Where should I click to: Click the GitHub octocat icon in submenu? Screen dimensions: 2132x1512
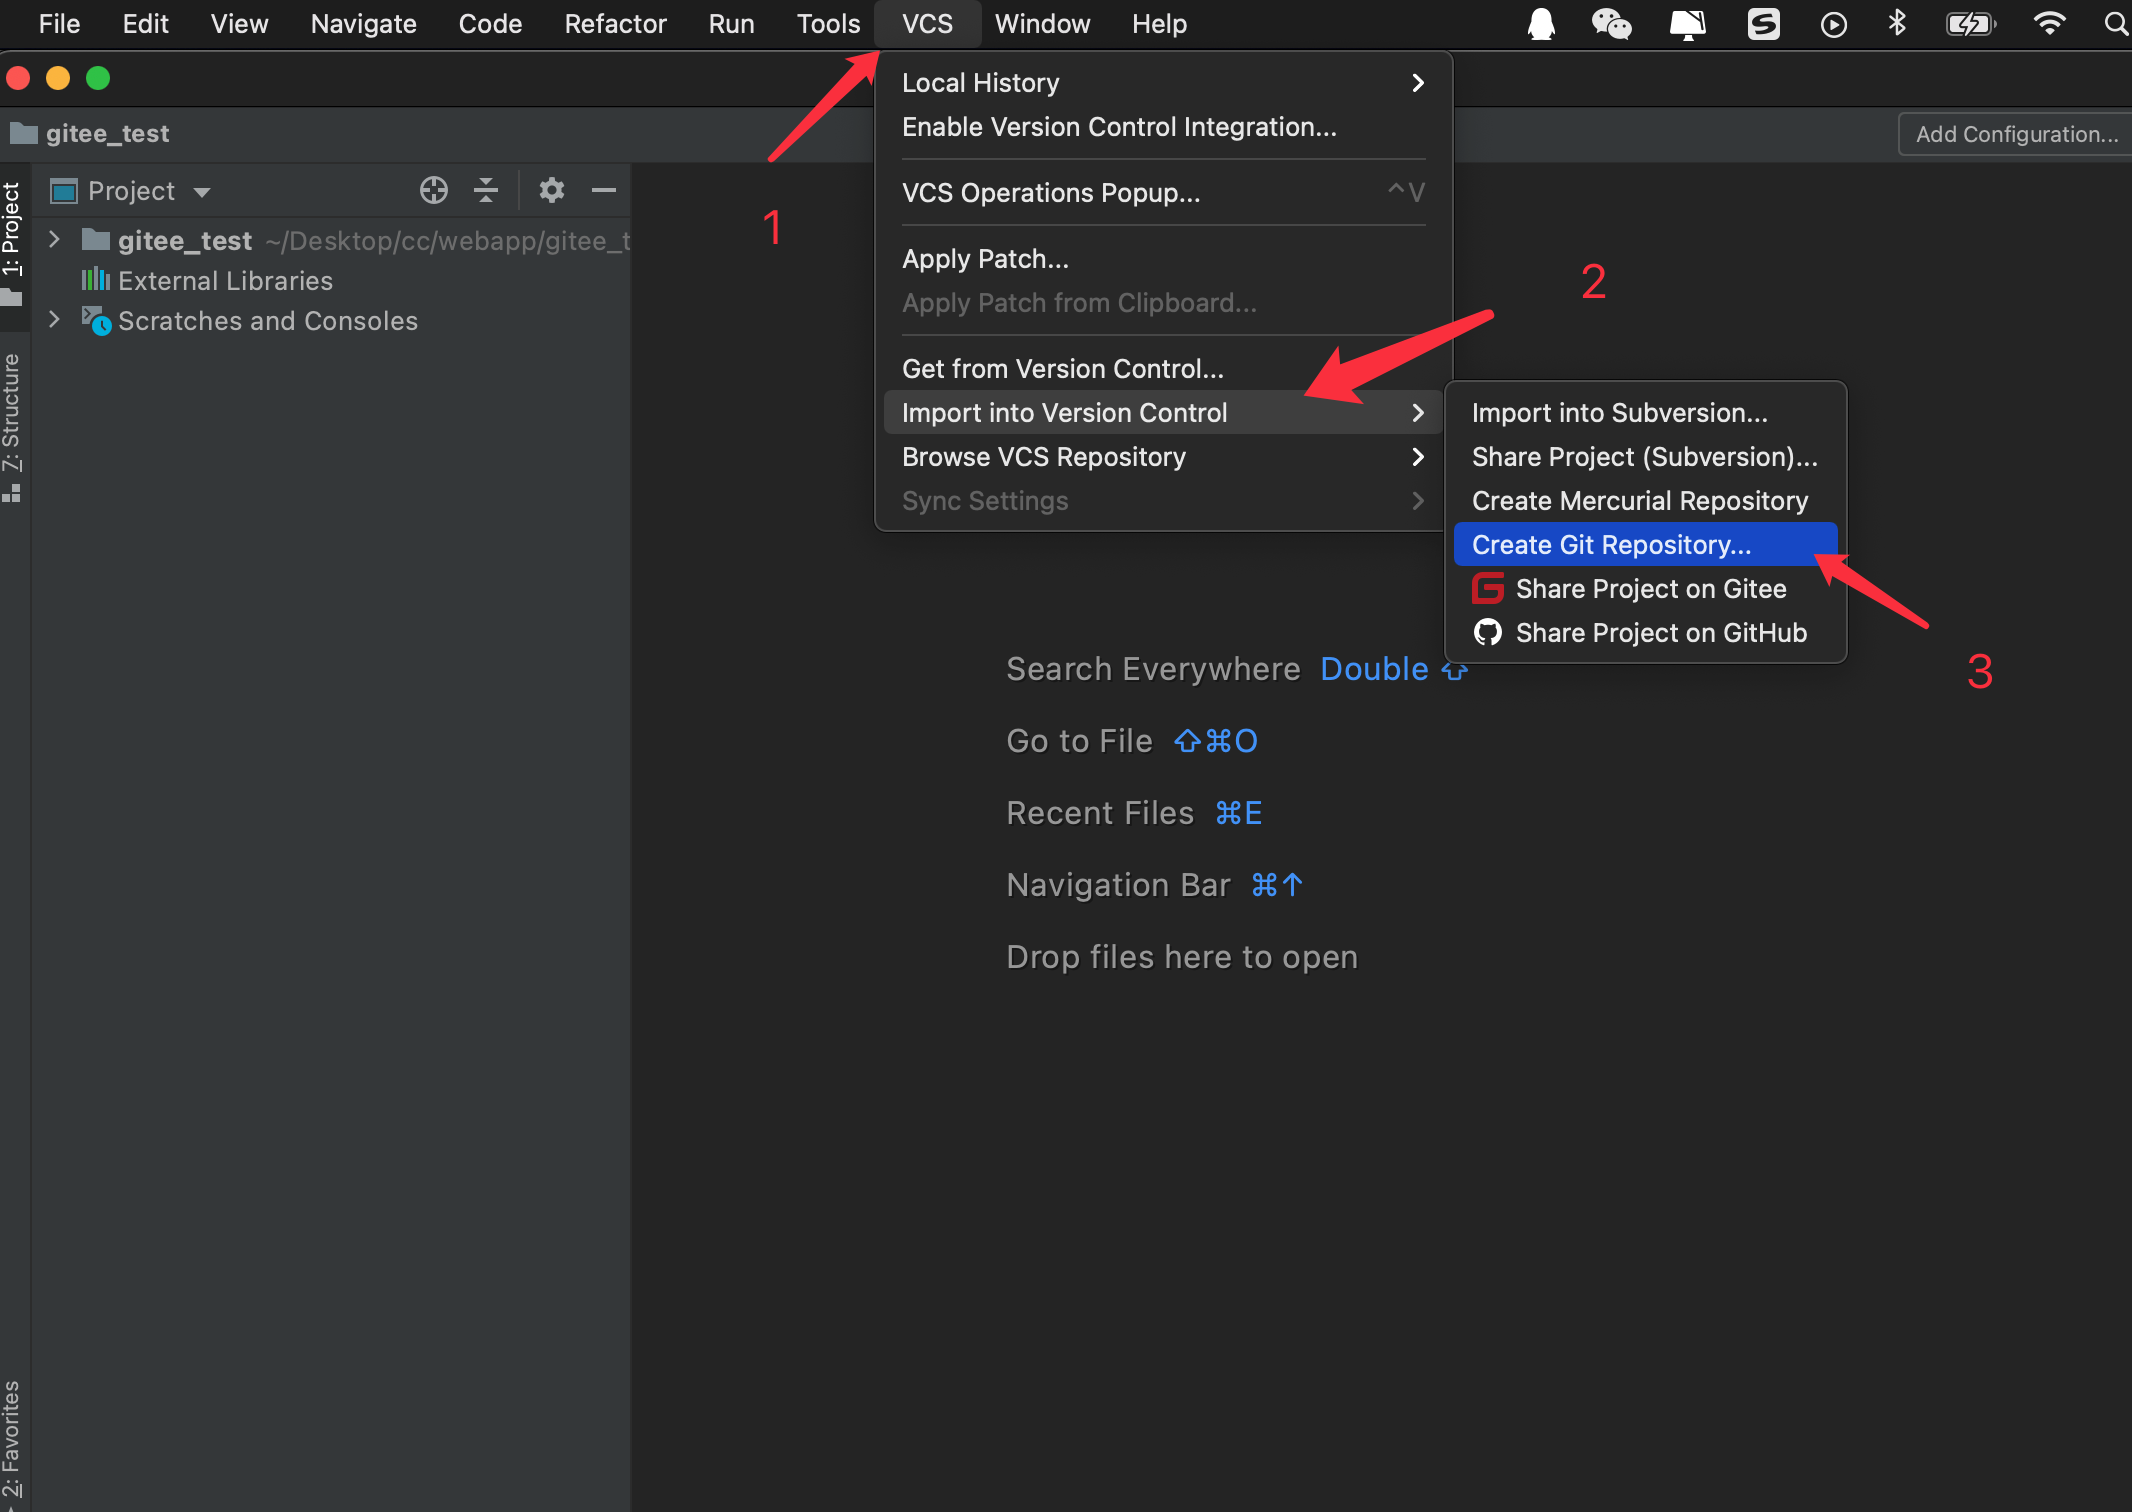tap(1487, 632)
